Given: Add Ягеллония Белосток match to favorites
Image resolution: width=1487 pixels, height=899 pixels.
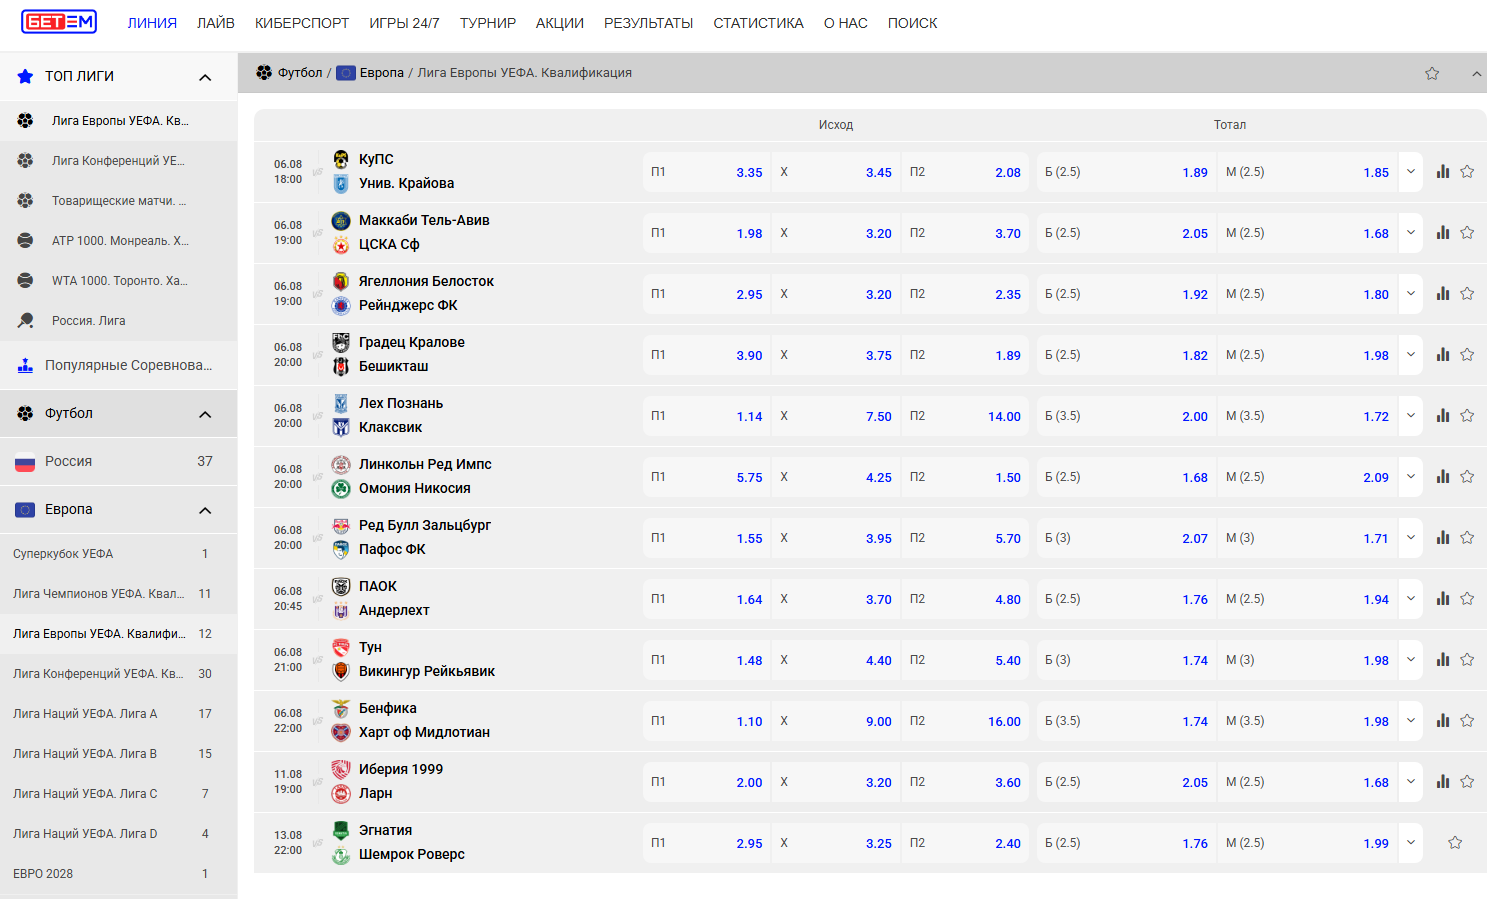Looking at the screenshot, I should tap(1467, 294).
